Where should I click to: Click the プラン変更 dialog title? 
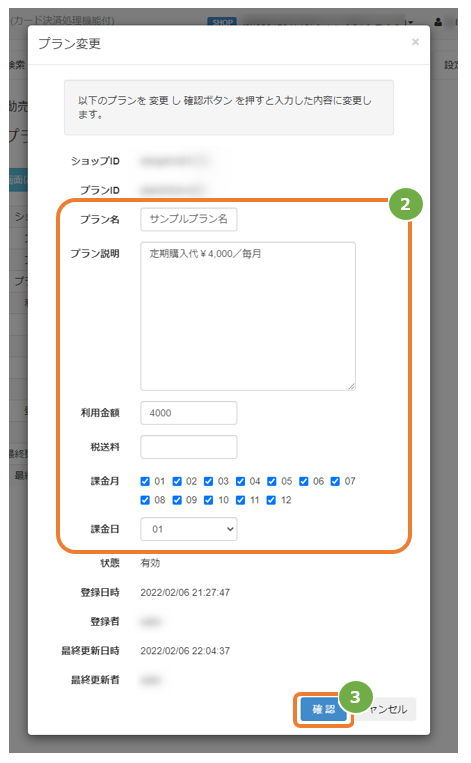tap(69, 44)
